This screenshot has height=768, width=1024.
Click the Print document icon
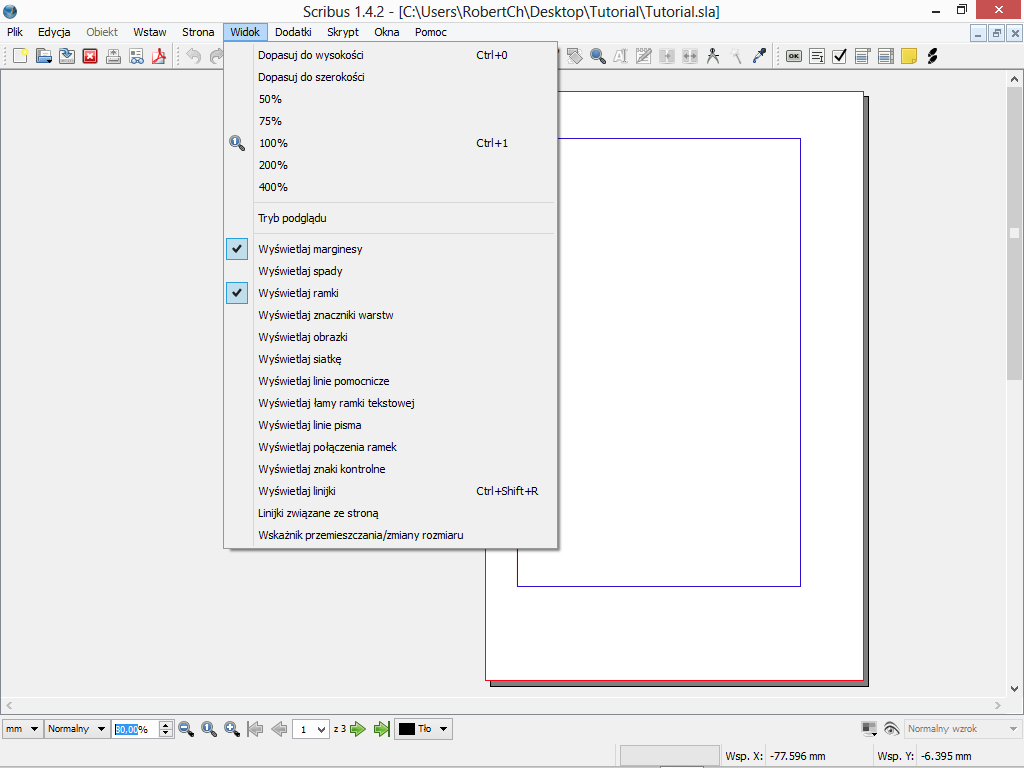click(x=113, y=56)
